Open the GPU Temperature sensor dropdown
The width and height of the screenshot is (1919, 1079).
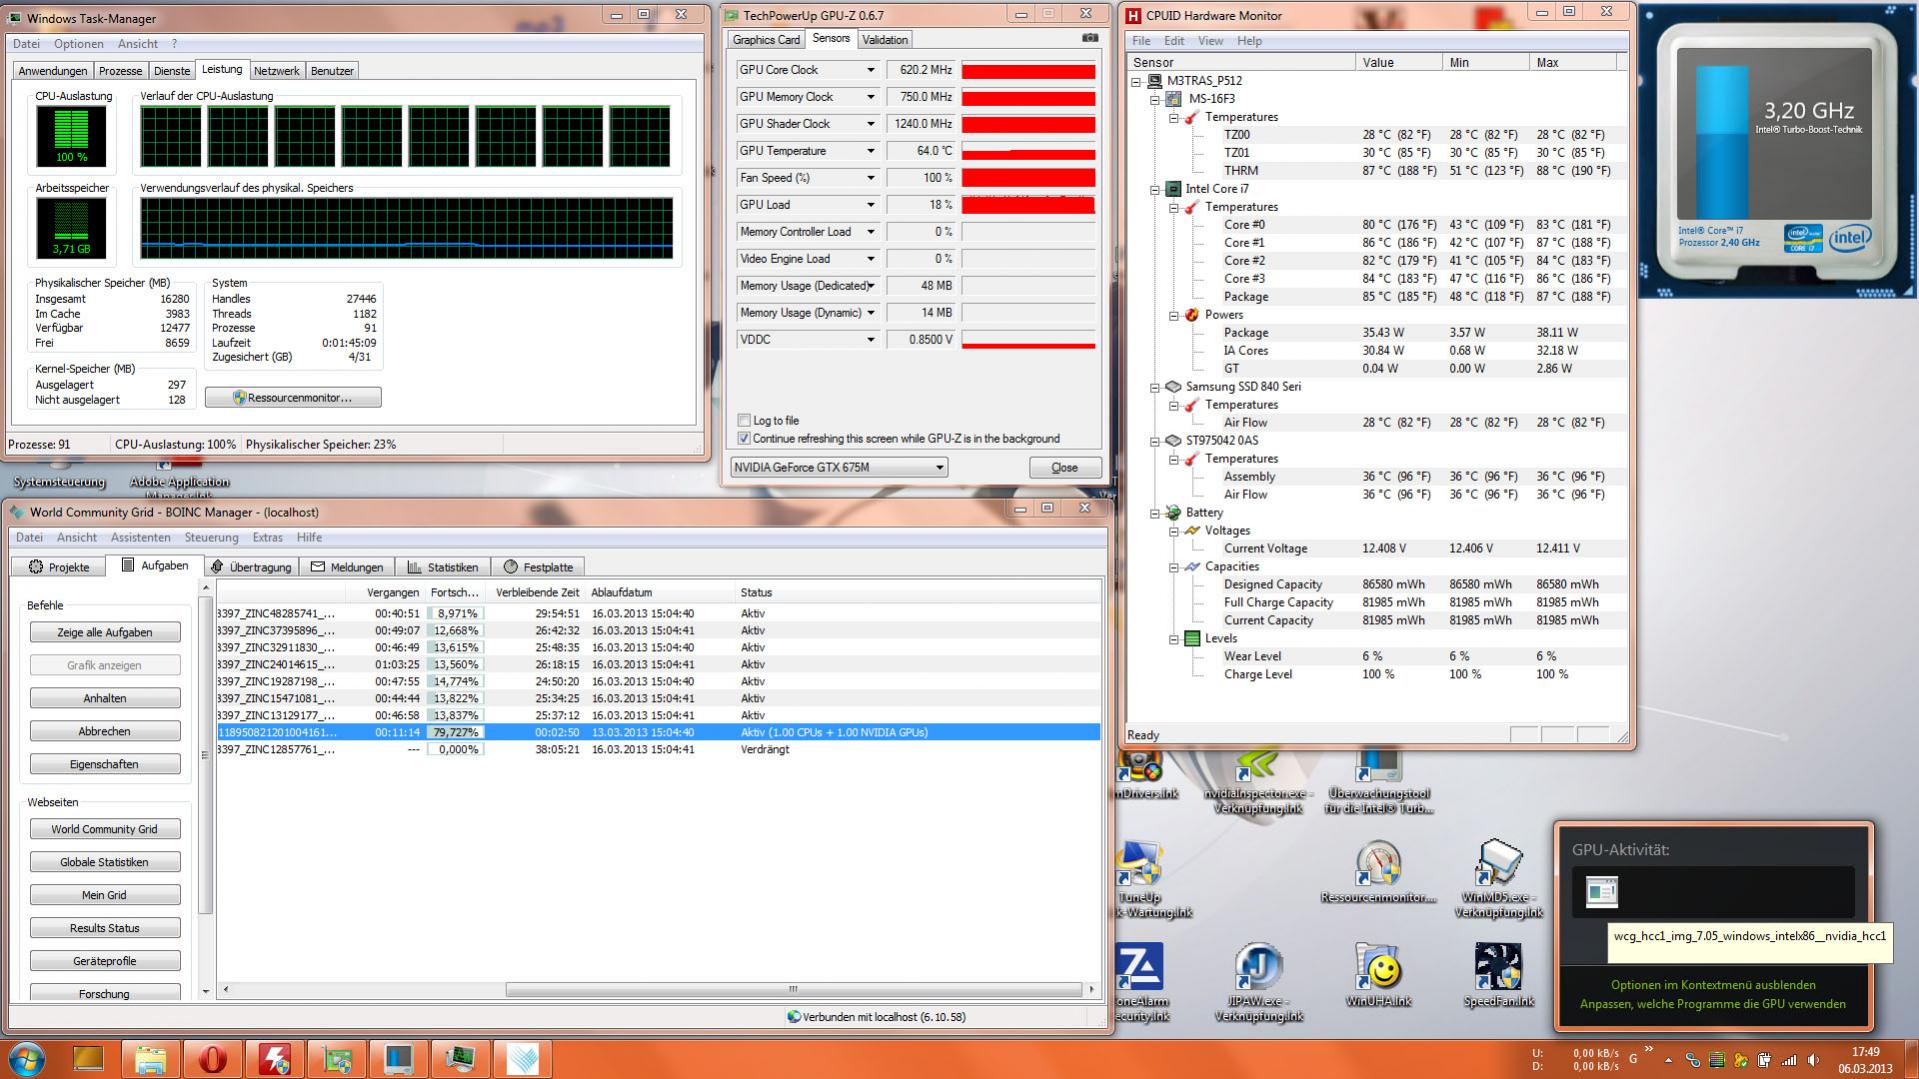tap(870, 151)
